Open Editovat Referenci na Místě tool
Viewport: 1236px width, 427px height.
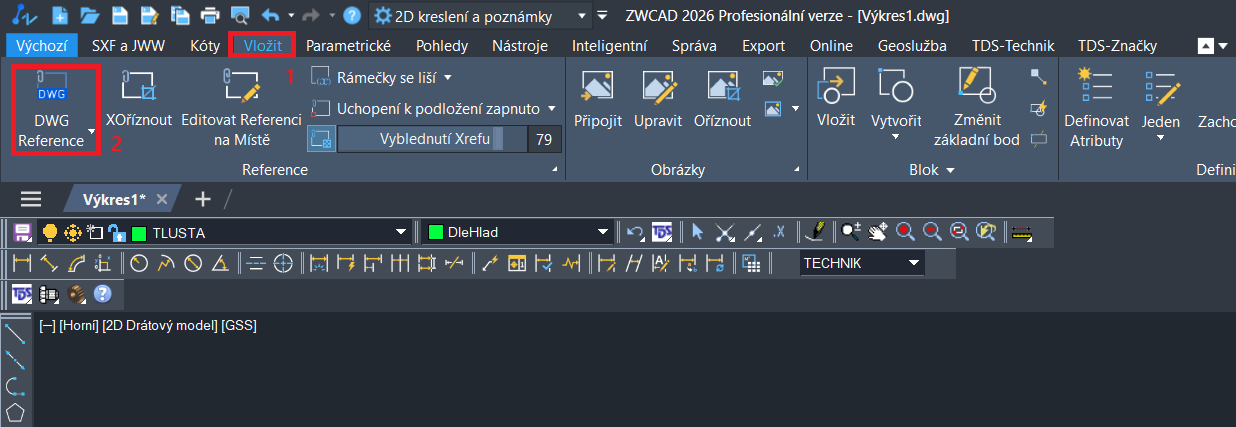coord(241,108)
